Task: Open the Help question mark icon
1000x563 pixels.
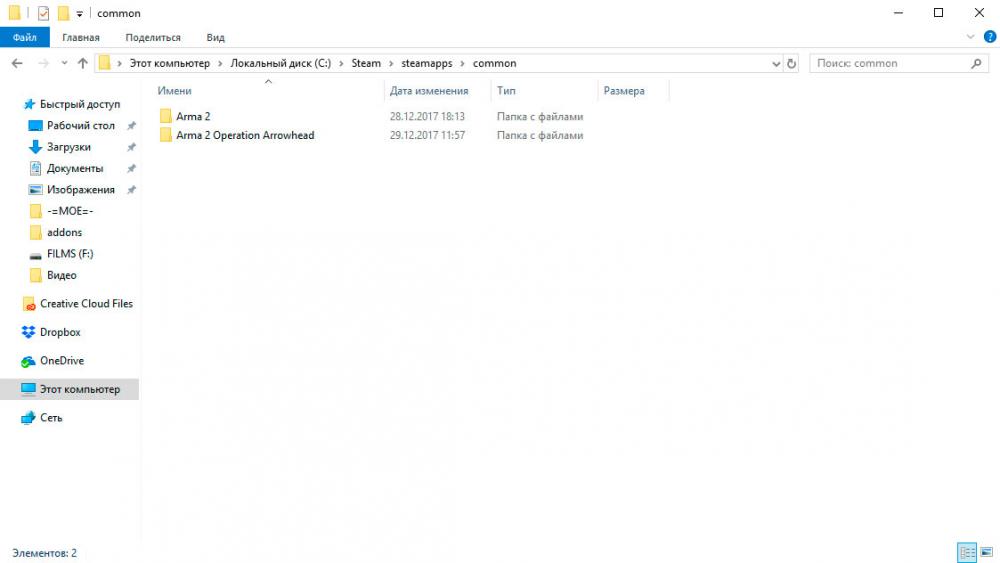Action: 989,37
